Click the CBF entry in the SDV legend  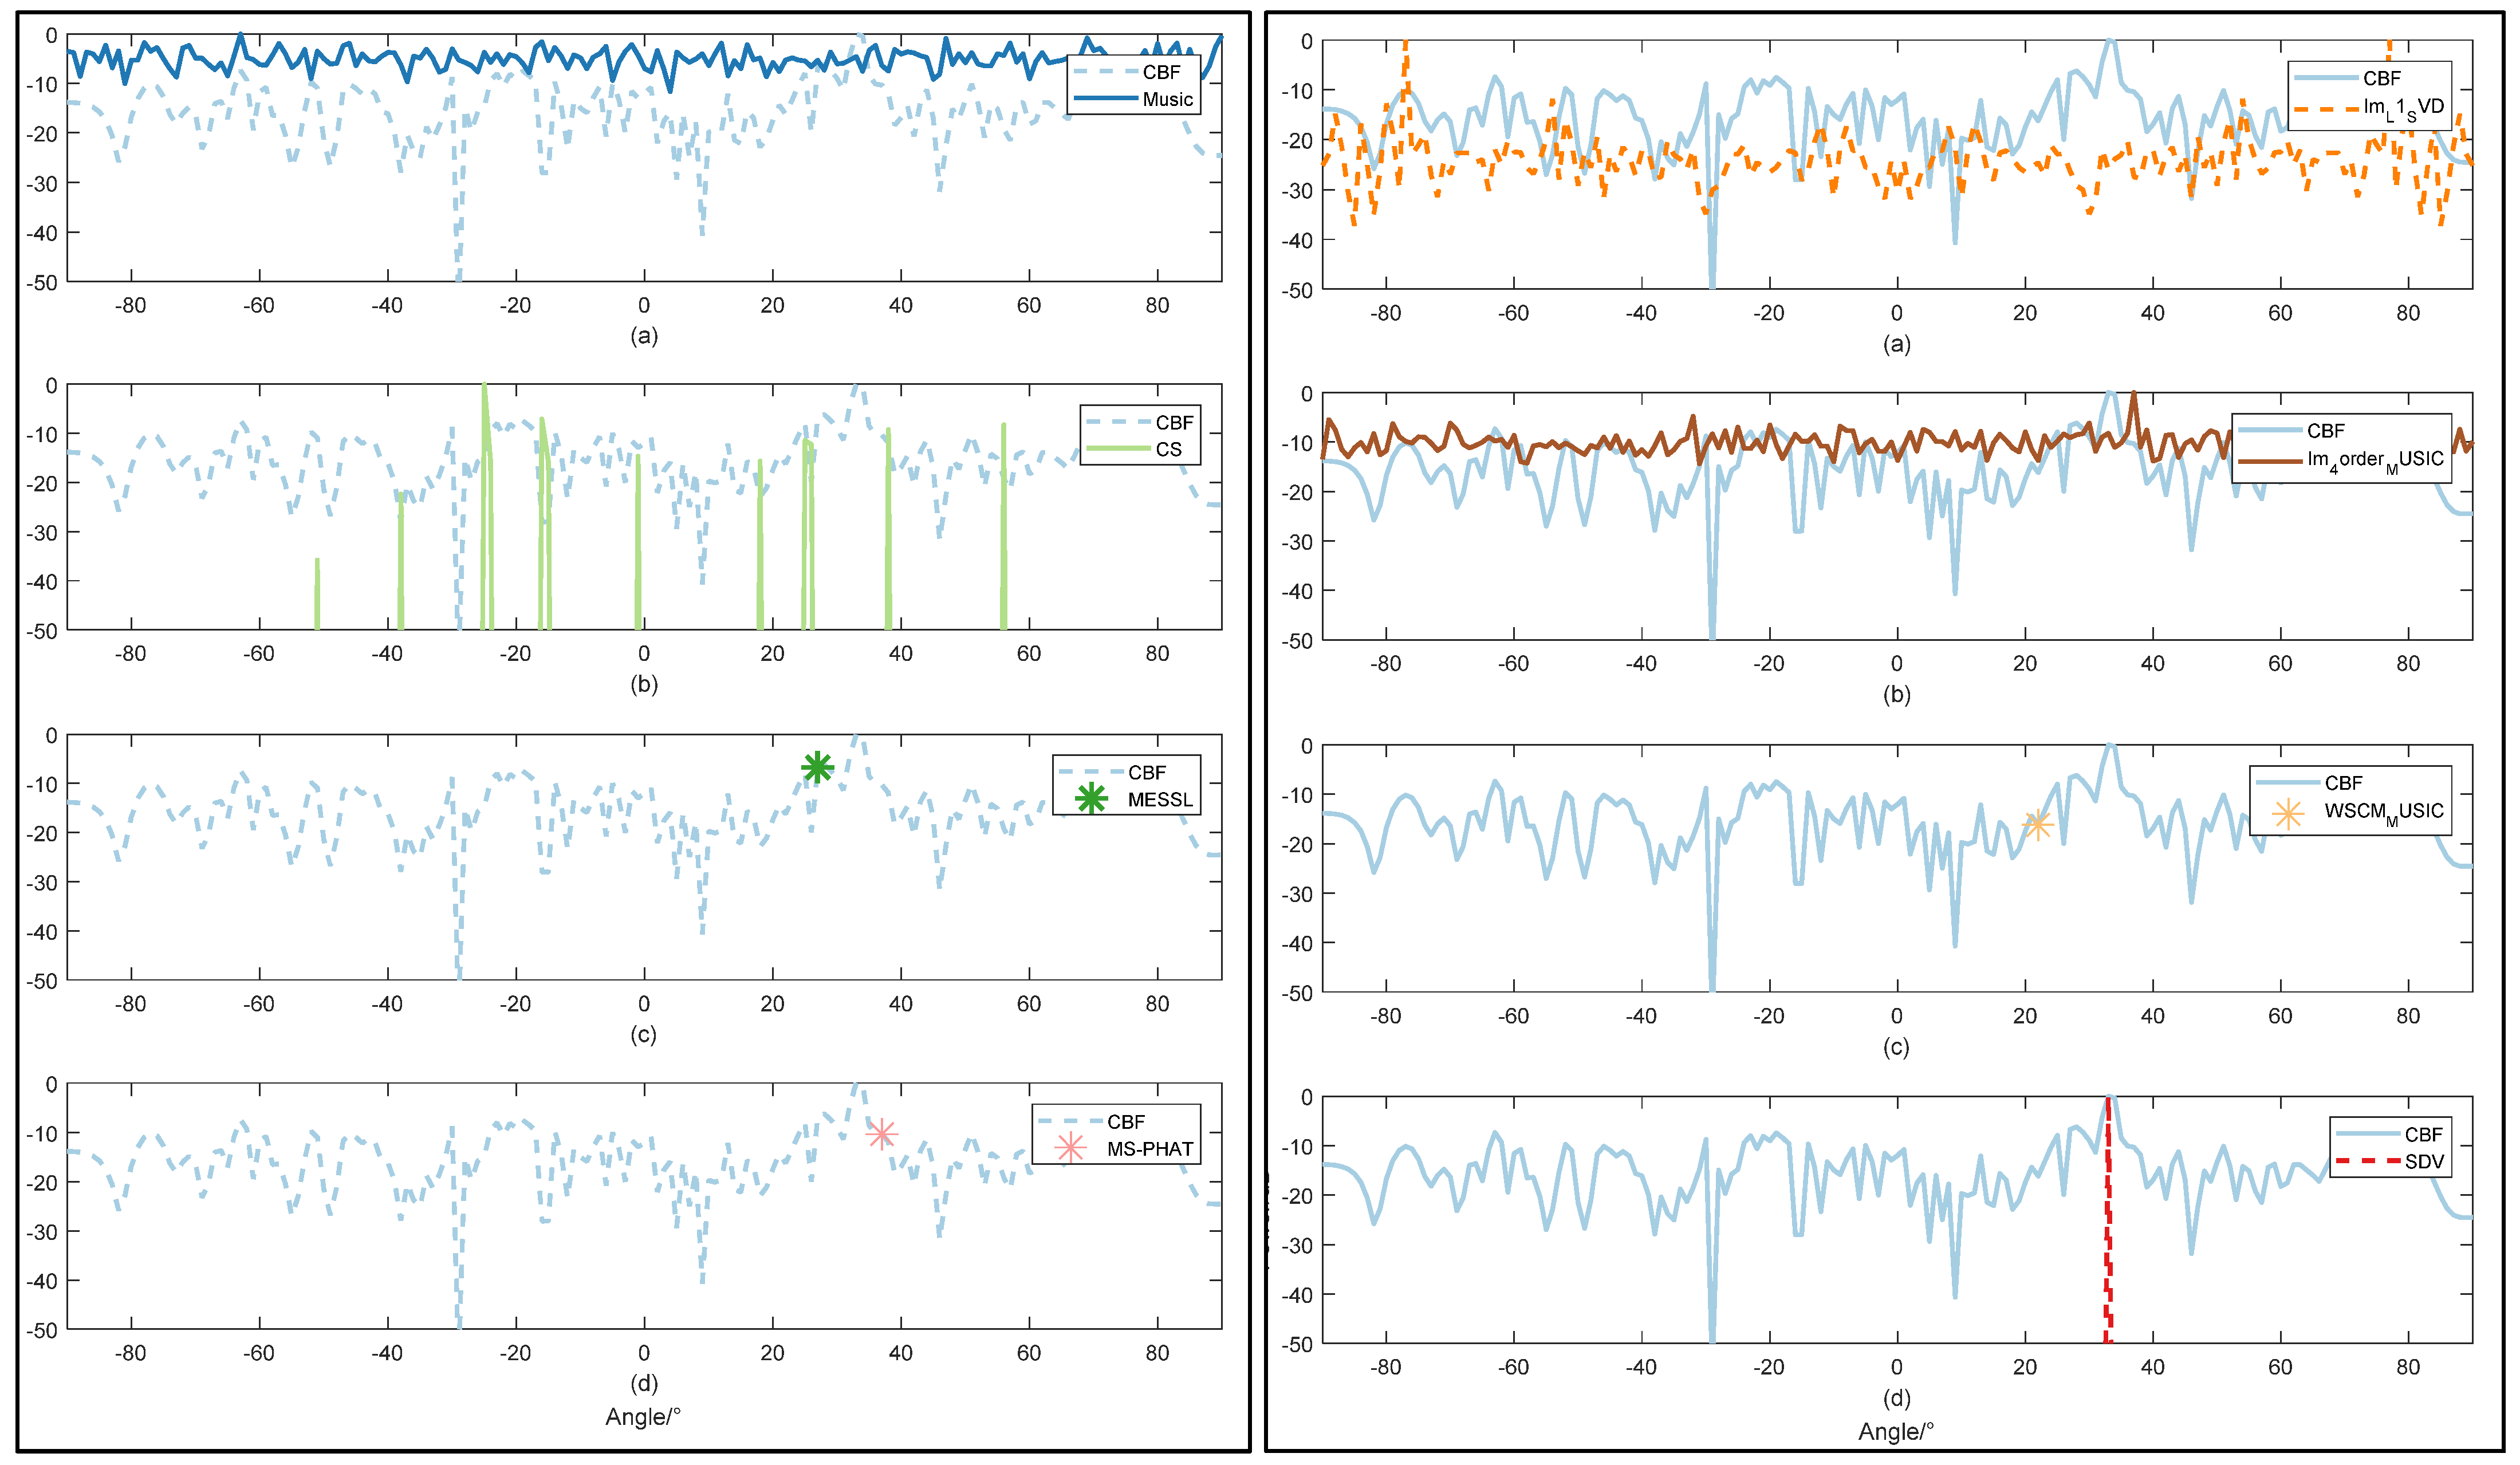click(x=2423, y=1134)
